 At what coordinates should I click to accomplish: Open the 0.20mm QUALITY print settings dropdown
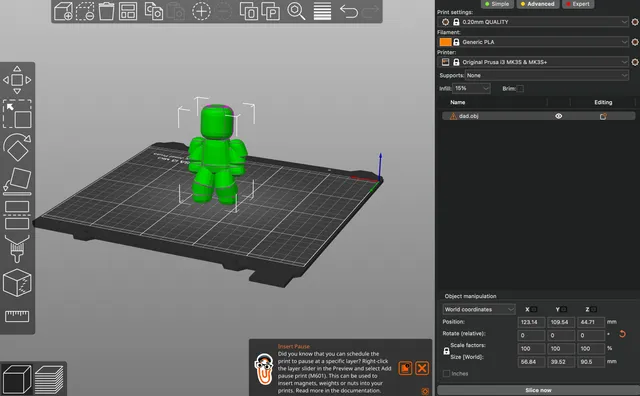pos(533,22)
